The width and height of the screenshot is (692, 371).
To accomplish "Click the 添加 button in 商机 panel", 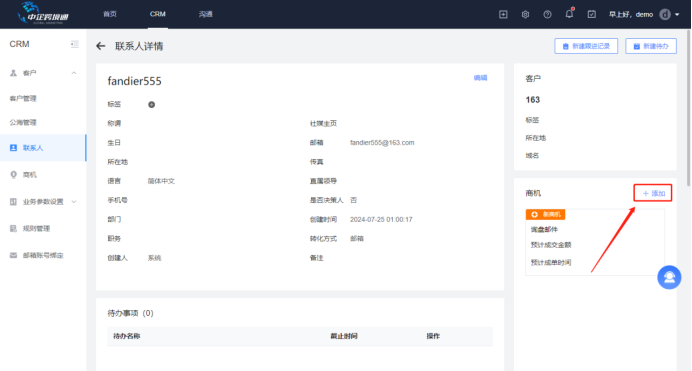I will coord(653,193).
